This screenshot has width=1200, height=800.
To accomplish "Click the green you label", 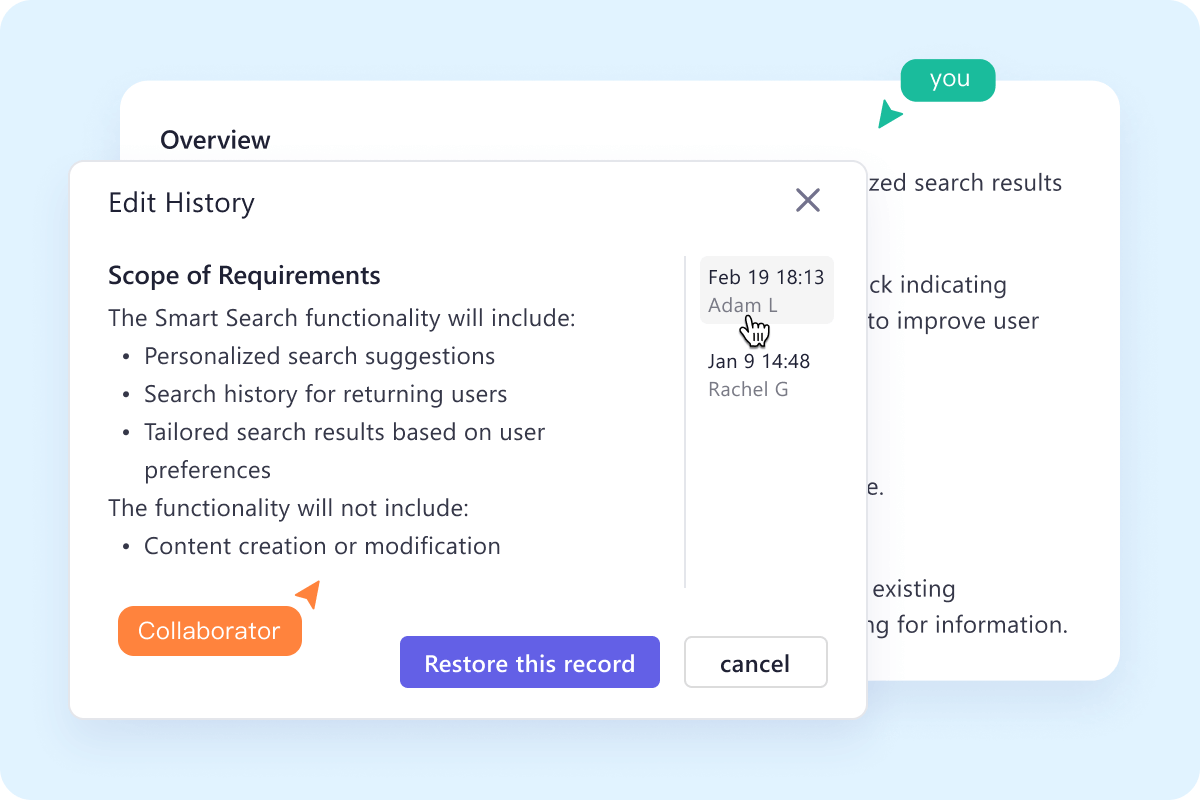I will 947,79.
